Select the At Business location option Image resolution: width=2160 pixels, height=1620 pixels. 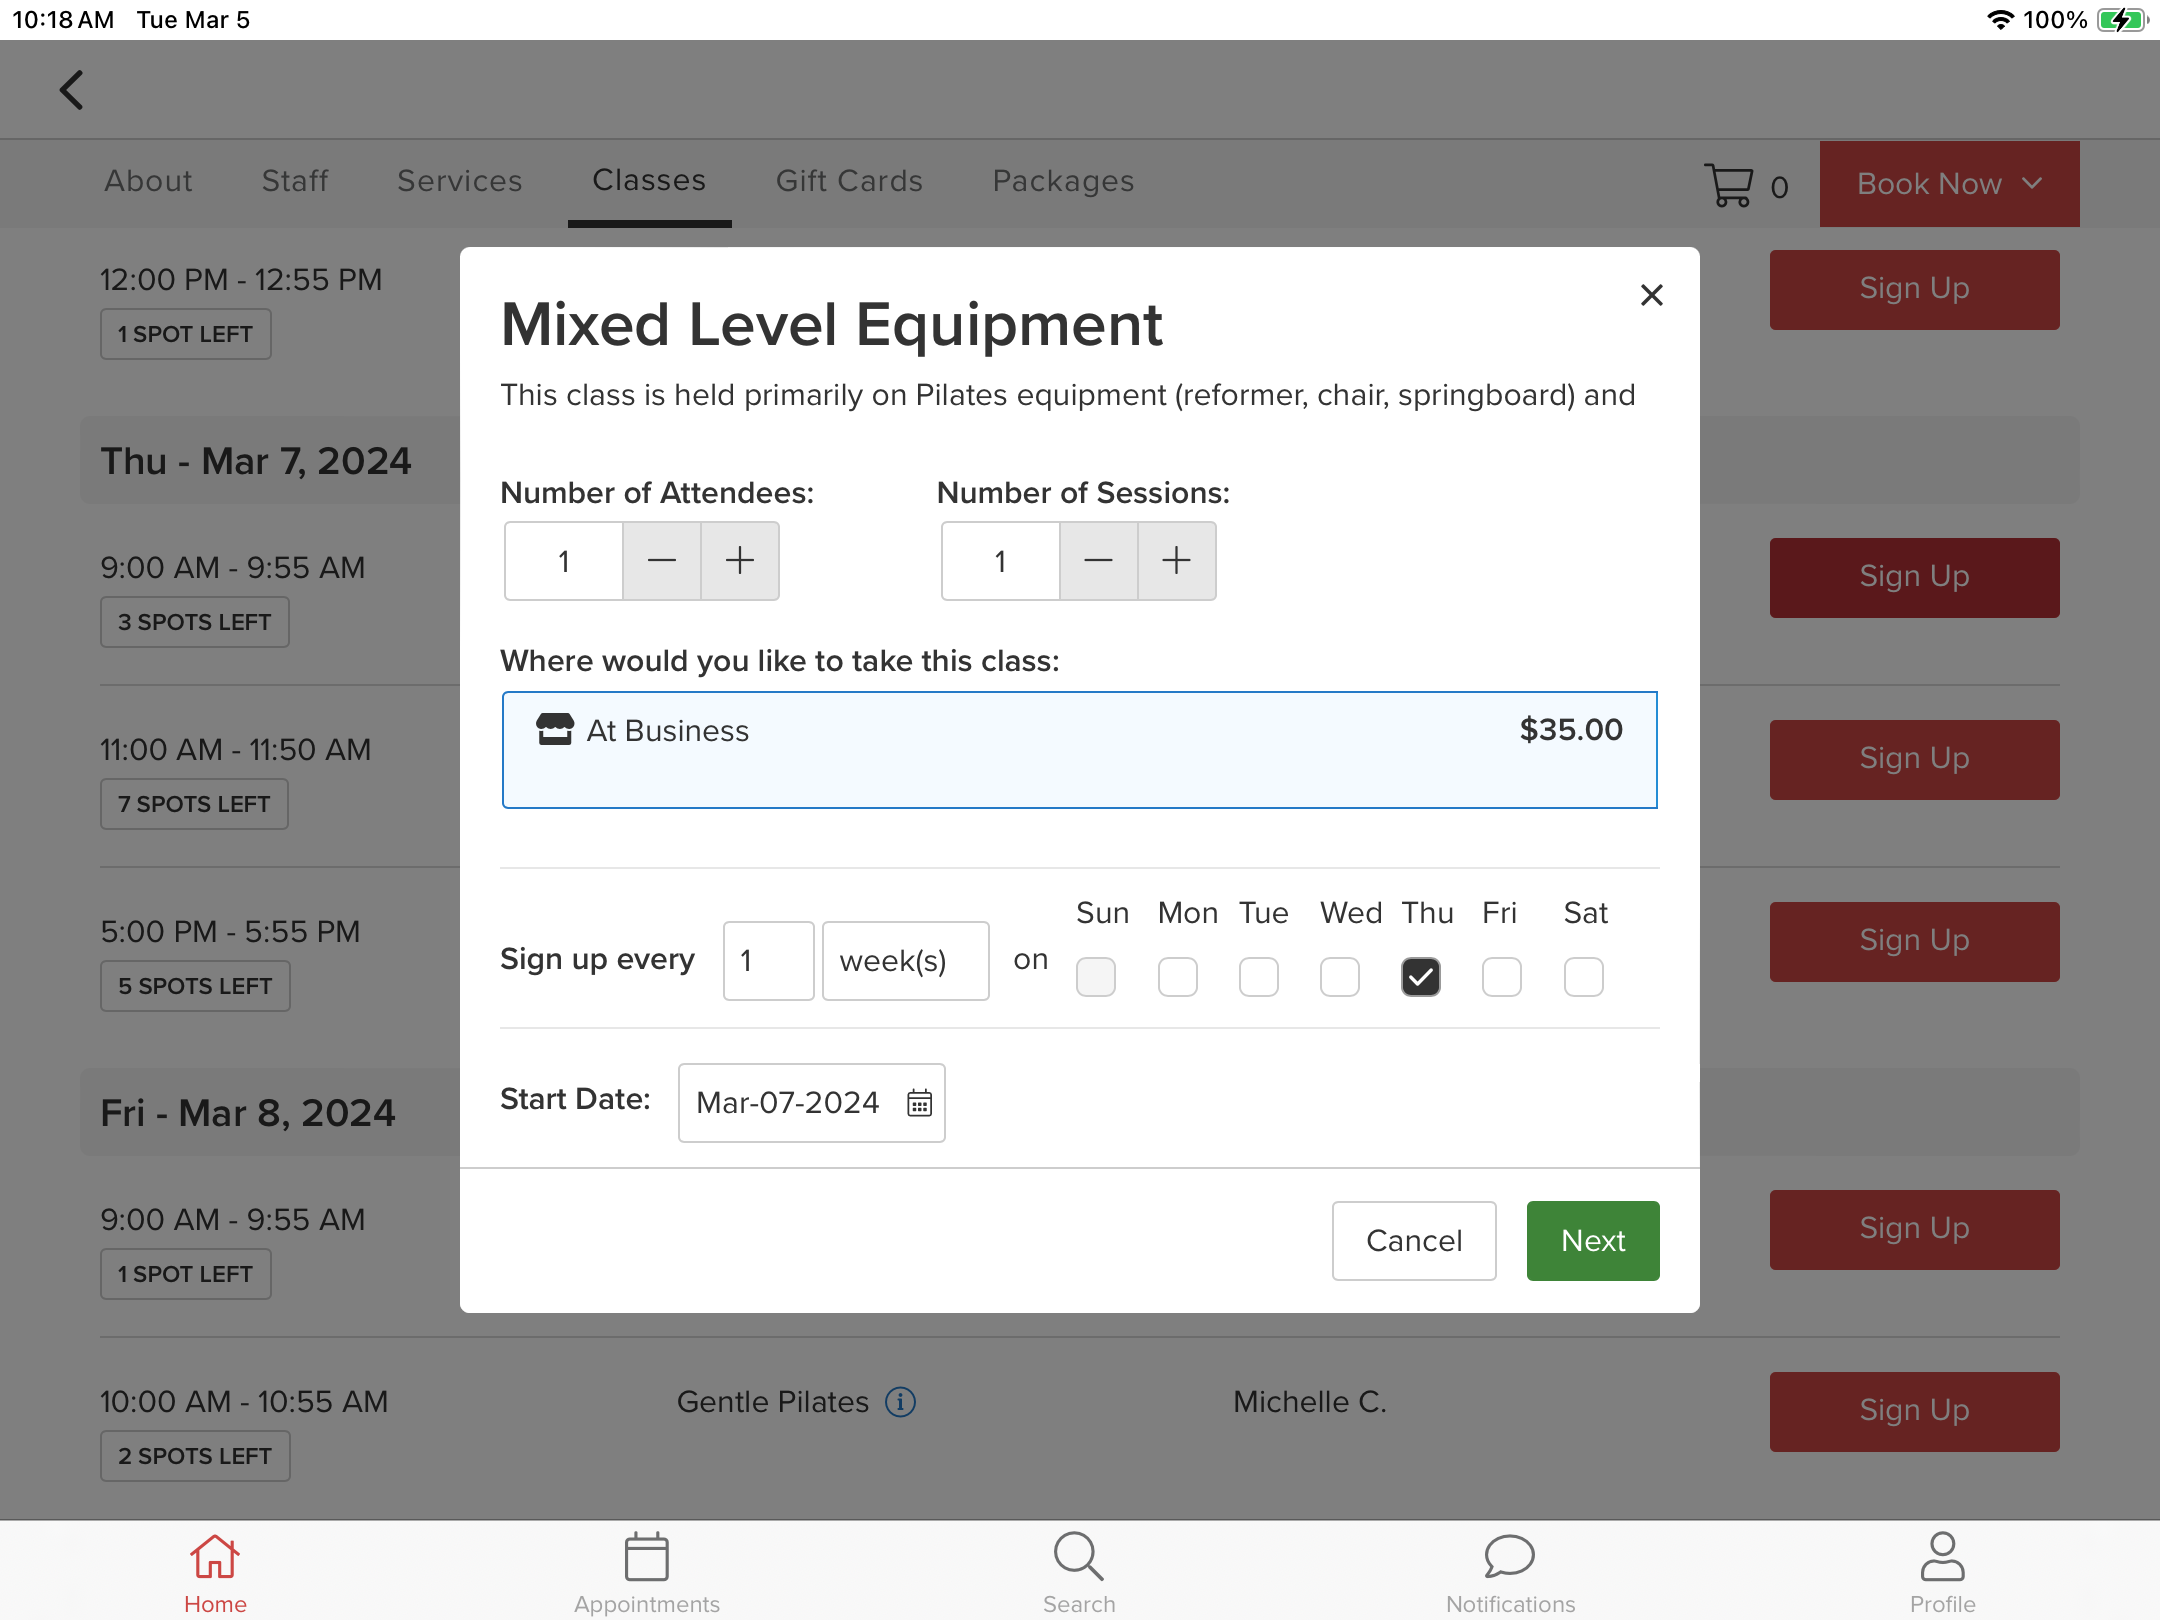tap(1079, 750)
